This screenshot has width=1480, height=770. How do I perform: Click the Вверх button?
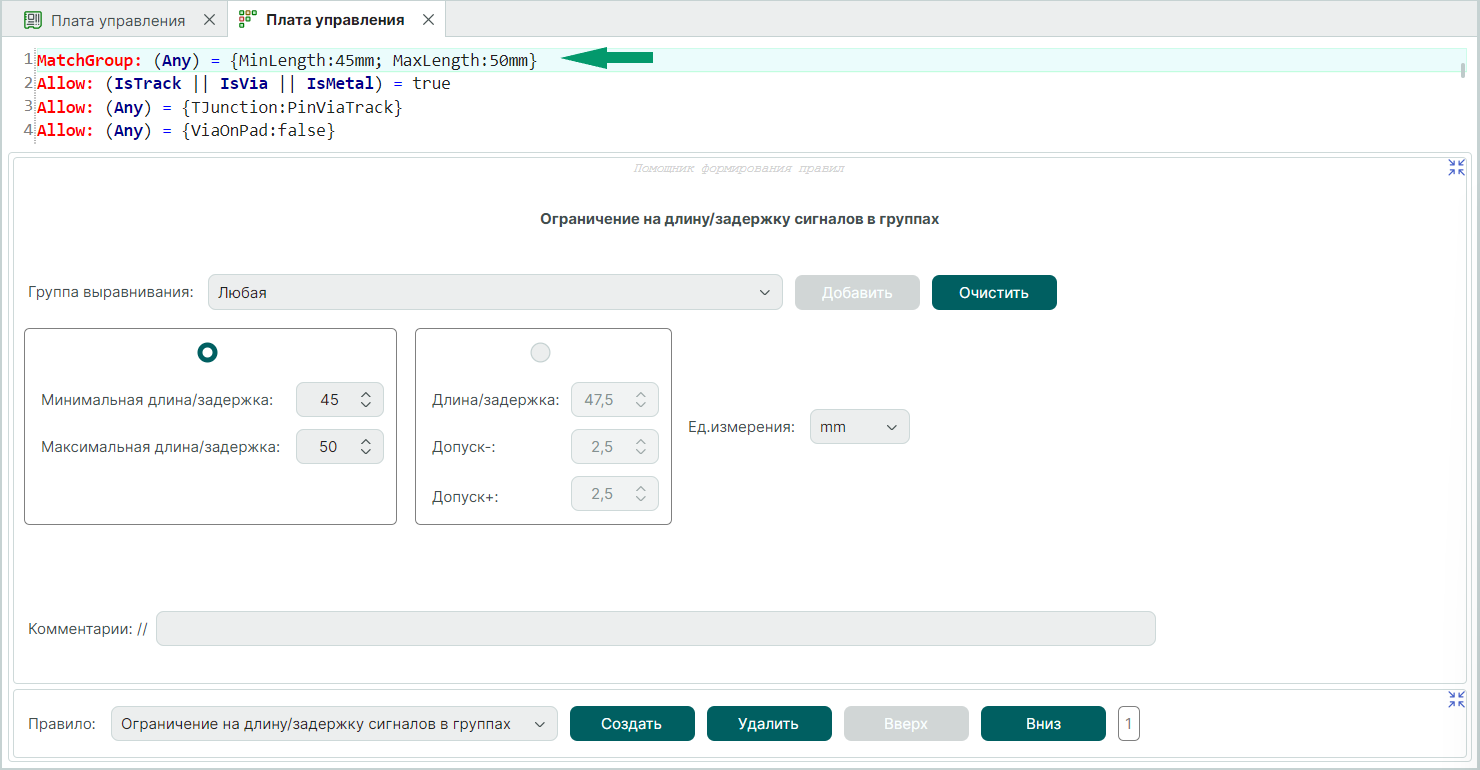point(906,724)
